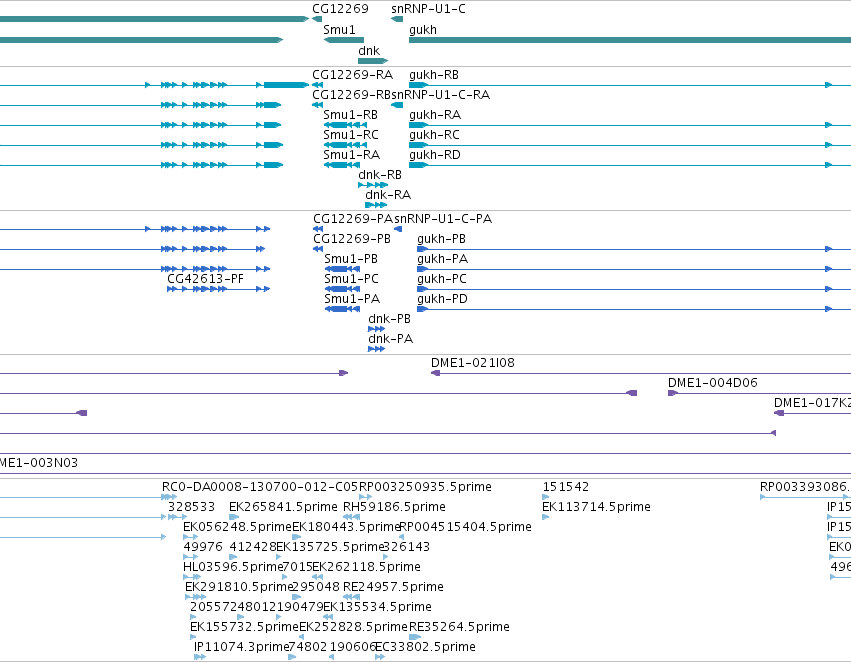Screen dimensions: 851x662
Task: Select the EC33802.5prime EST label
Action: (x=426, y=647)
